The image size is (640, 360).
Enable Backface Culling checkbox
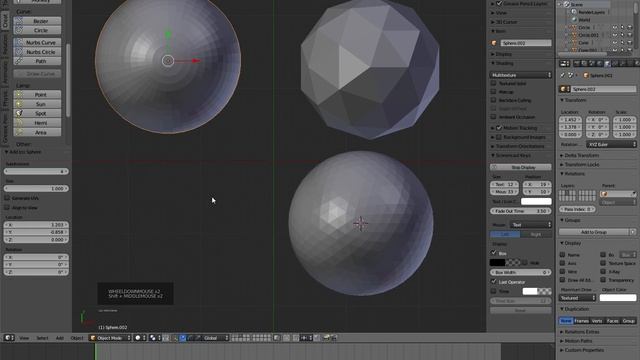click(x=493, y=100)
